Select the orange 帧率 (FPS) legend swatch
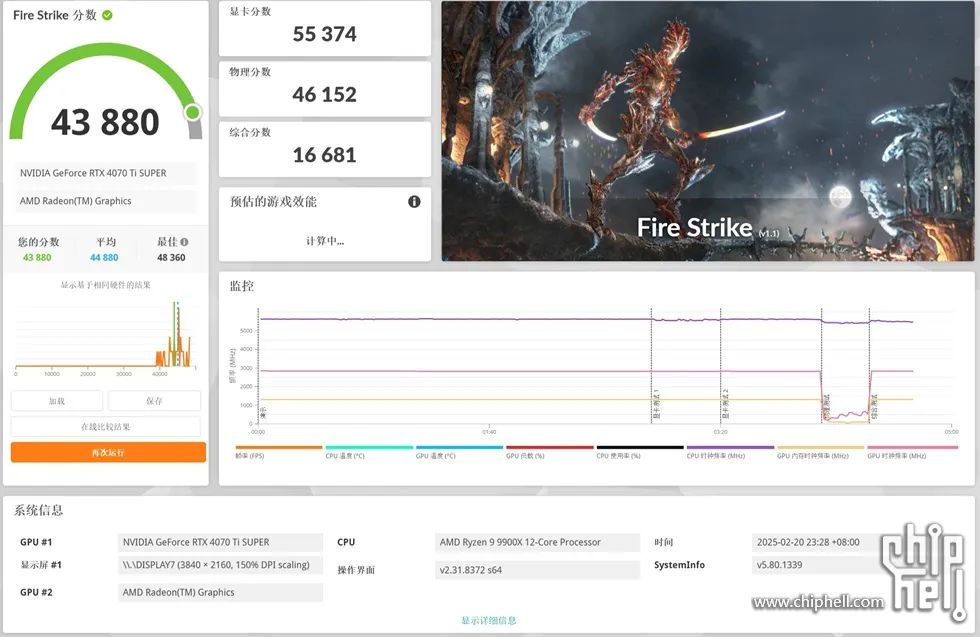This screenshot has width=980, height=637. [x=279, y=447]
